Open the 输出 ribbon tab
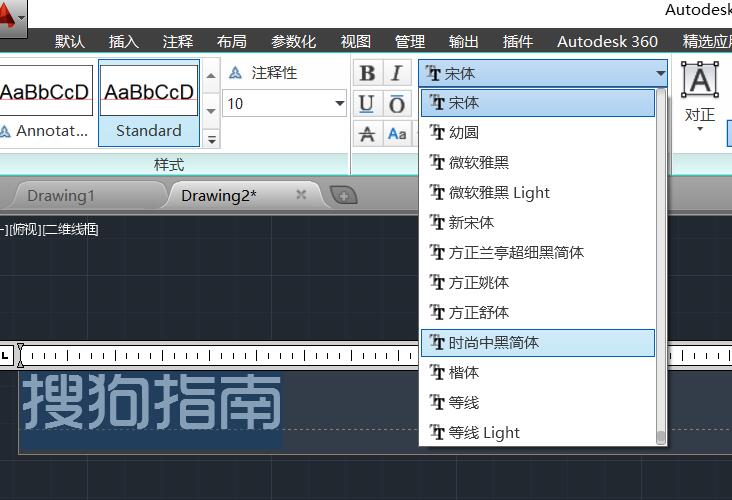 (464, 42)
